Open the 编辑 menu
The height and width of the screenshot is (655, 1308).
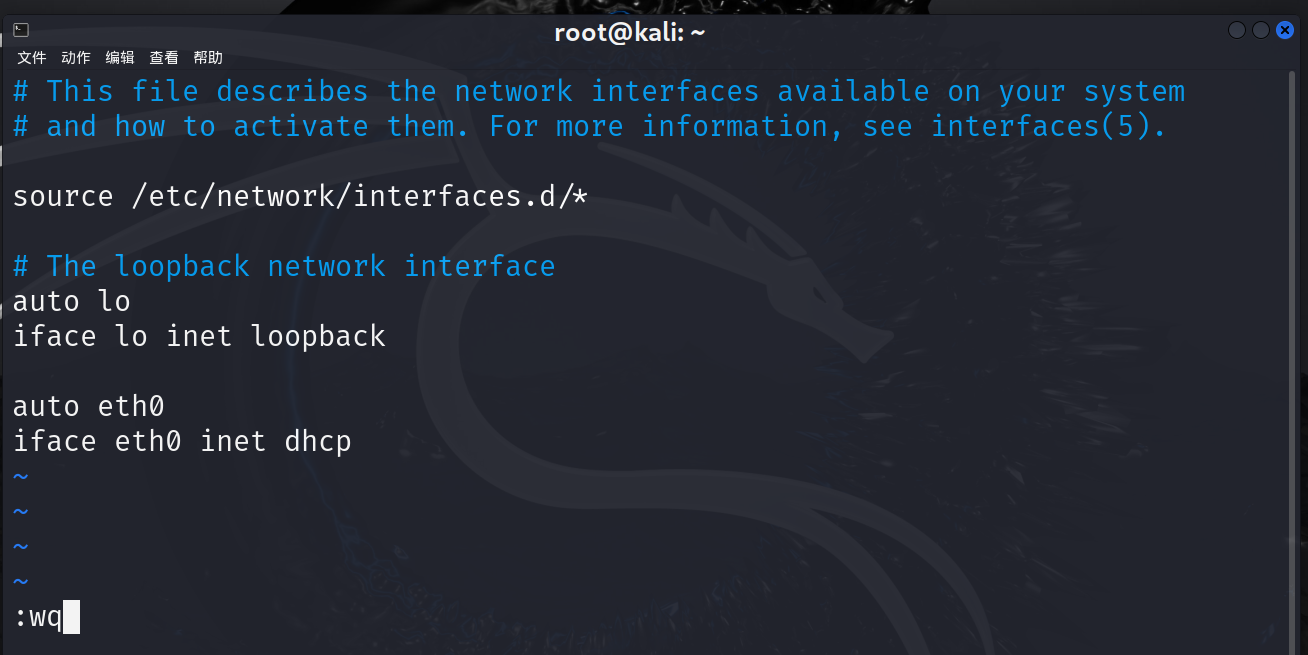pos(120,58)
